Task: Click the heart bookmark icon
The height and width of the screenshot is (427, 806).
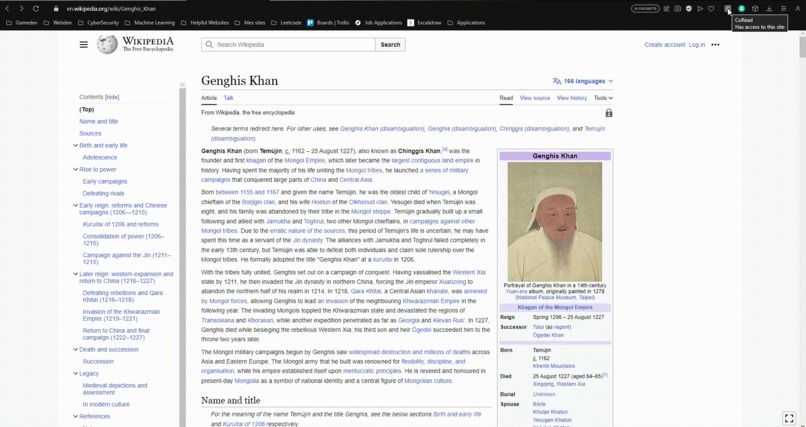Action: click(711, 9)
